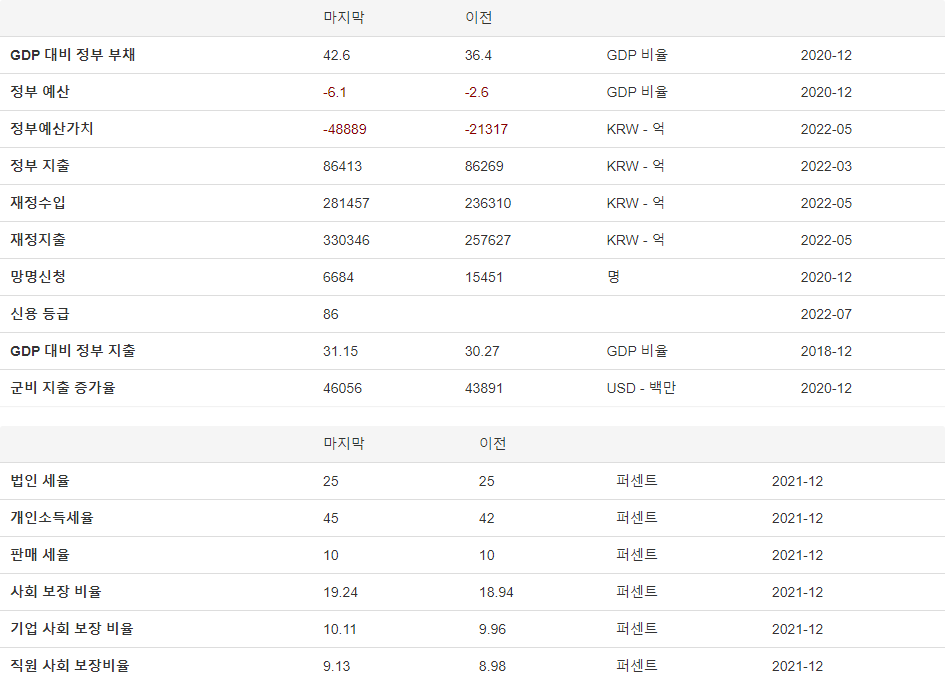Click the value 9.13
This screenshot has height=684, width=945.
[x=336, y=667]
